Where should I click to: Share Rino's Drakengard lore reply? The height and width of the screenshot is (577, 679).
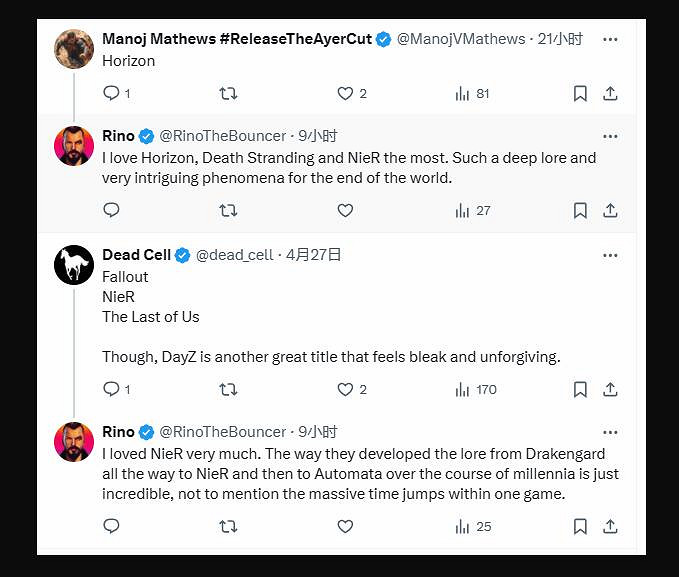pos(610,526)
